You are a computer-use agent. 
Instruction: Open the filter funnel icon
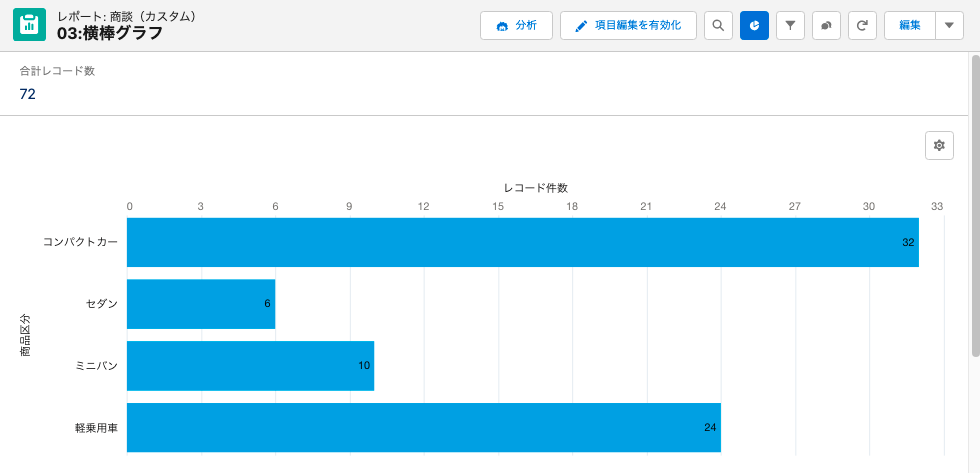(790, 26)
